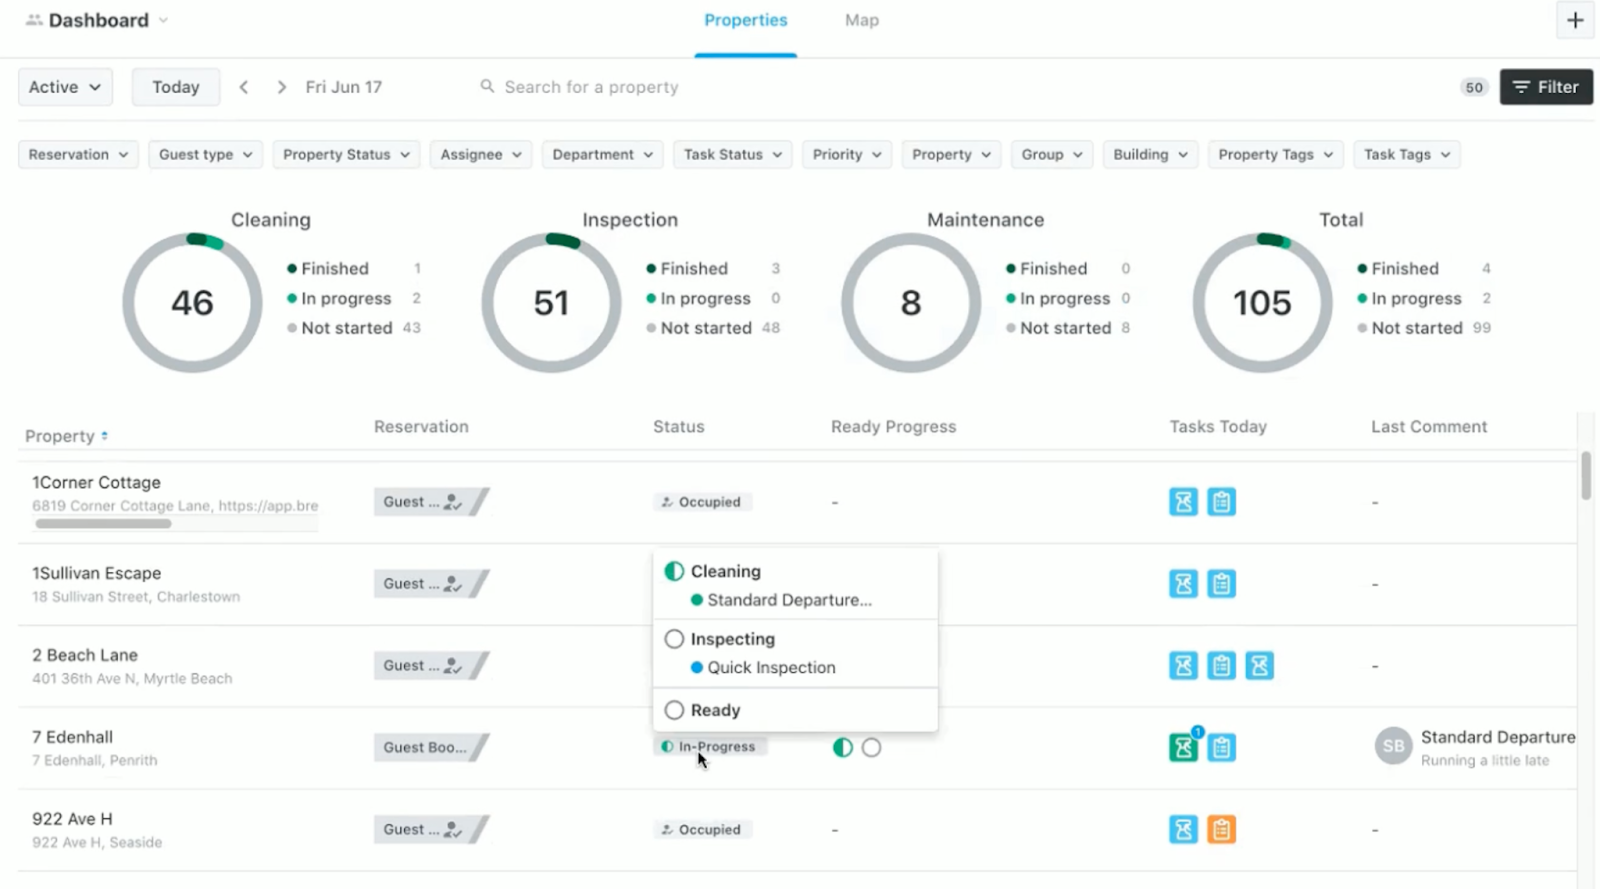Go to the previous day using left arrow
This screenshot has width=1600, height=889.
point(244,87)
